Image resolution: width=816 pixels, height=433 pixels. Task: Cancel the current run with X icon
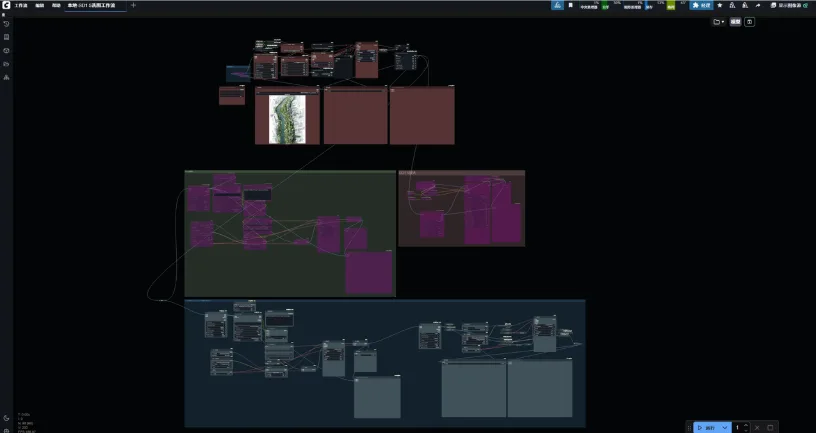(x=757, y=427)
